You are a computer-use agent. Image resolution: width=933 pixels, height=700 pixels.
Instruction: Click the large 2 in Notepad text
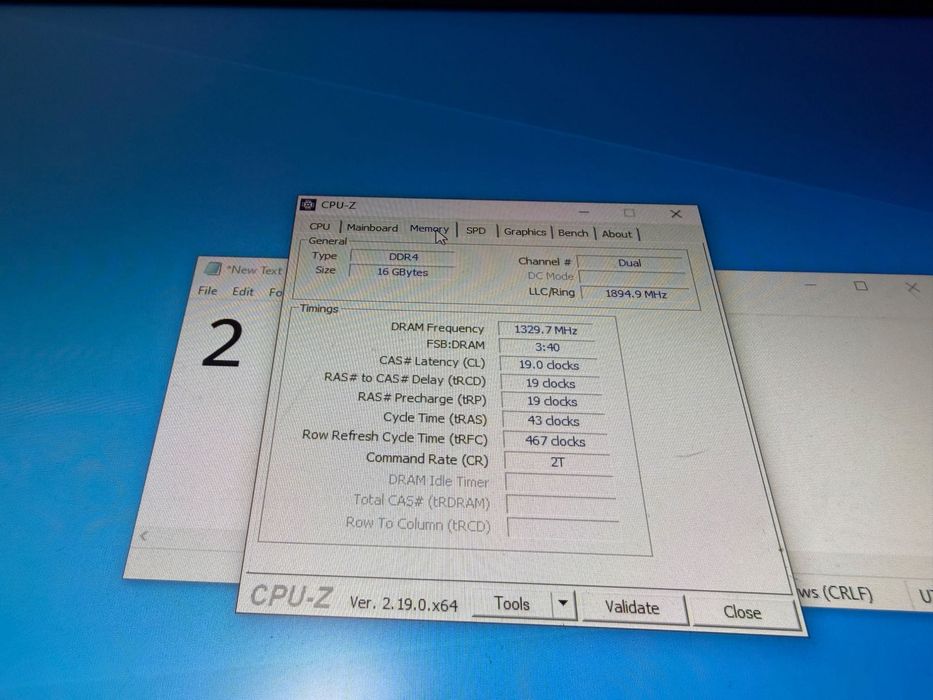[221, 343]
